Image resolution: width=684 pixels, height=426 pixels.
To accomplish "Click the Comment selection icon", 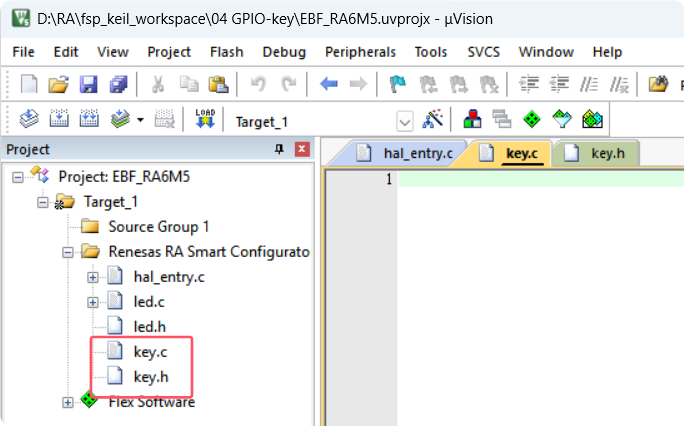I will [588, 84].
